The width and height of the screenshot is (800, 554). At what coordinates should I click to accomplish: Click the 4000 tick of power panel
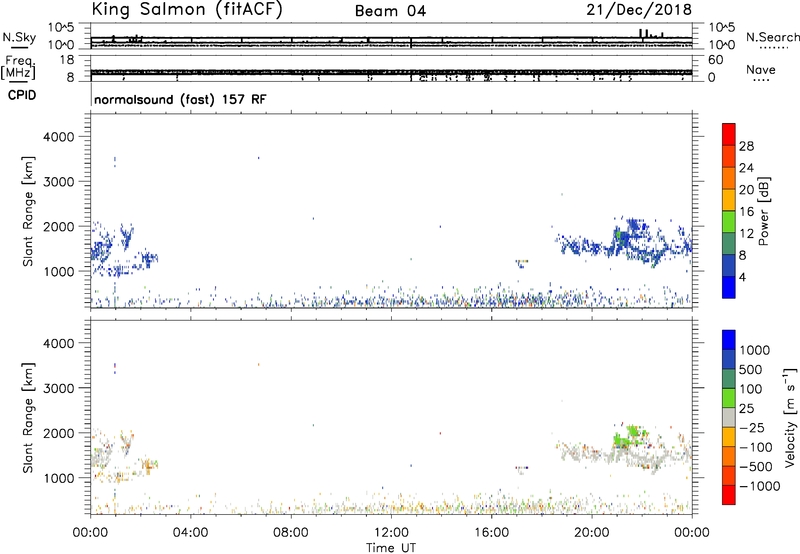click(x=59, y=137)
